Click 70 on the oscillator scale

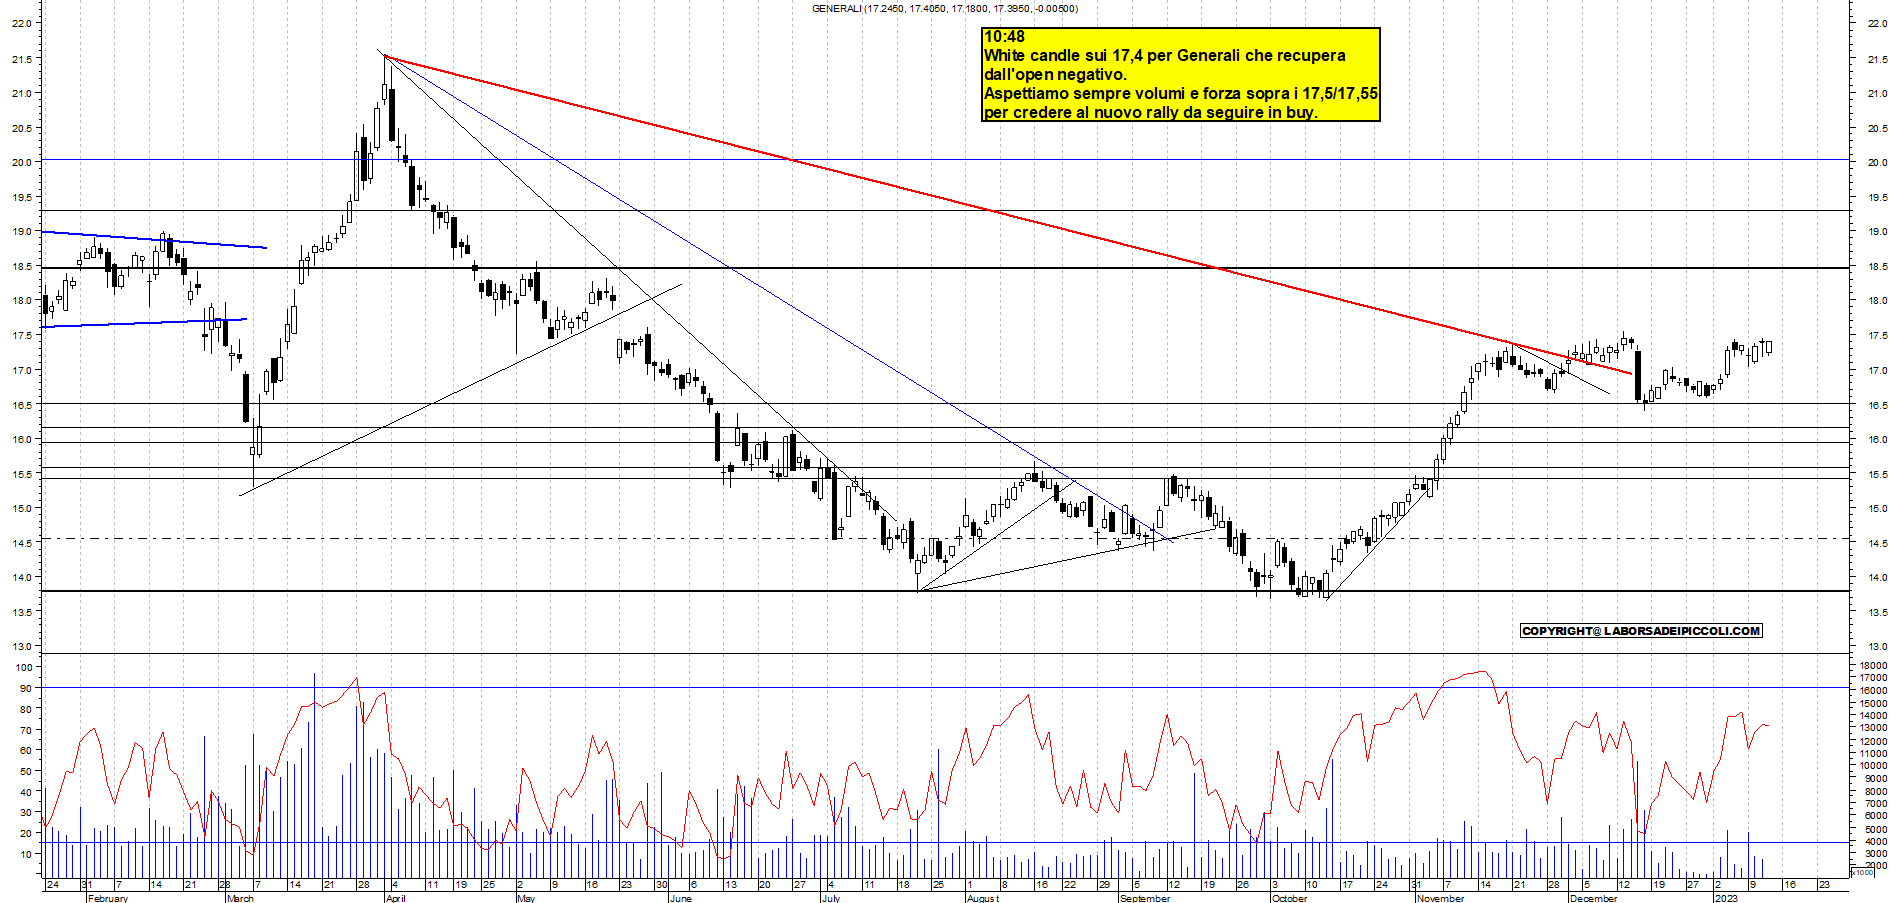click(x=26, y=730)
